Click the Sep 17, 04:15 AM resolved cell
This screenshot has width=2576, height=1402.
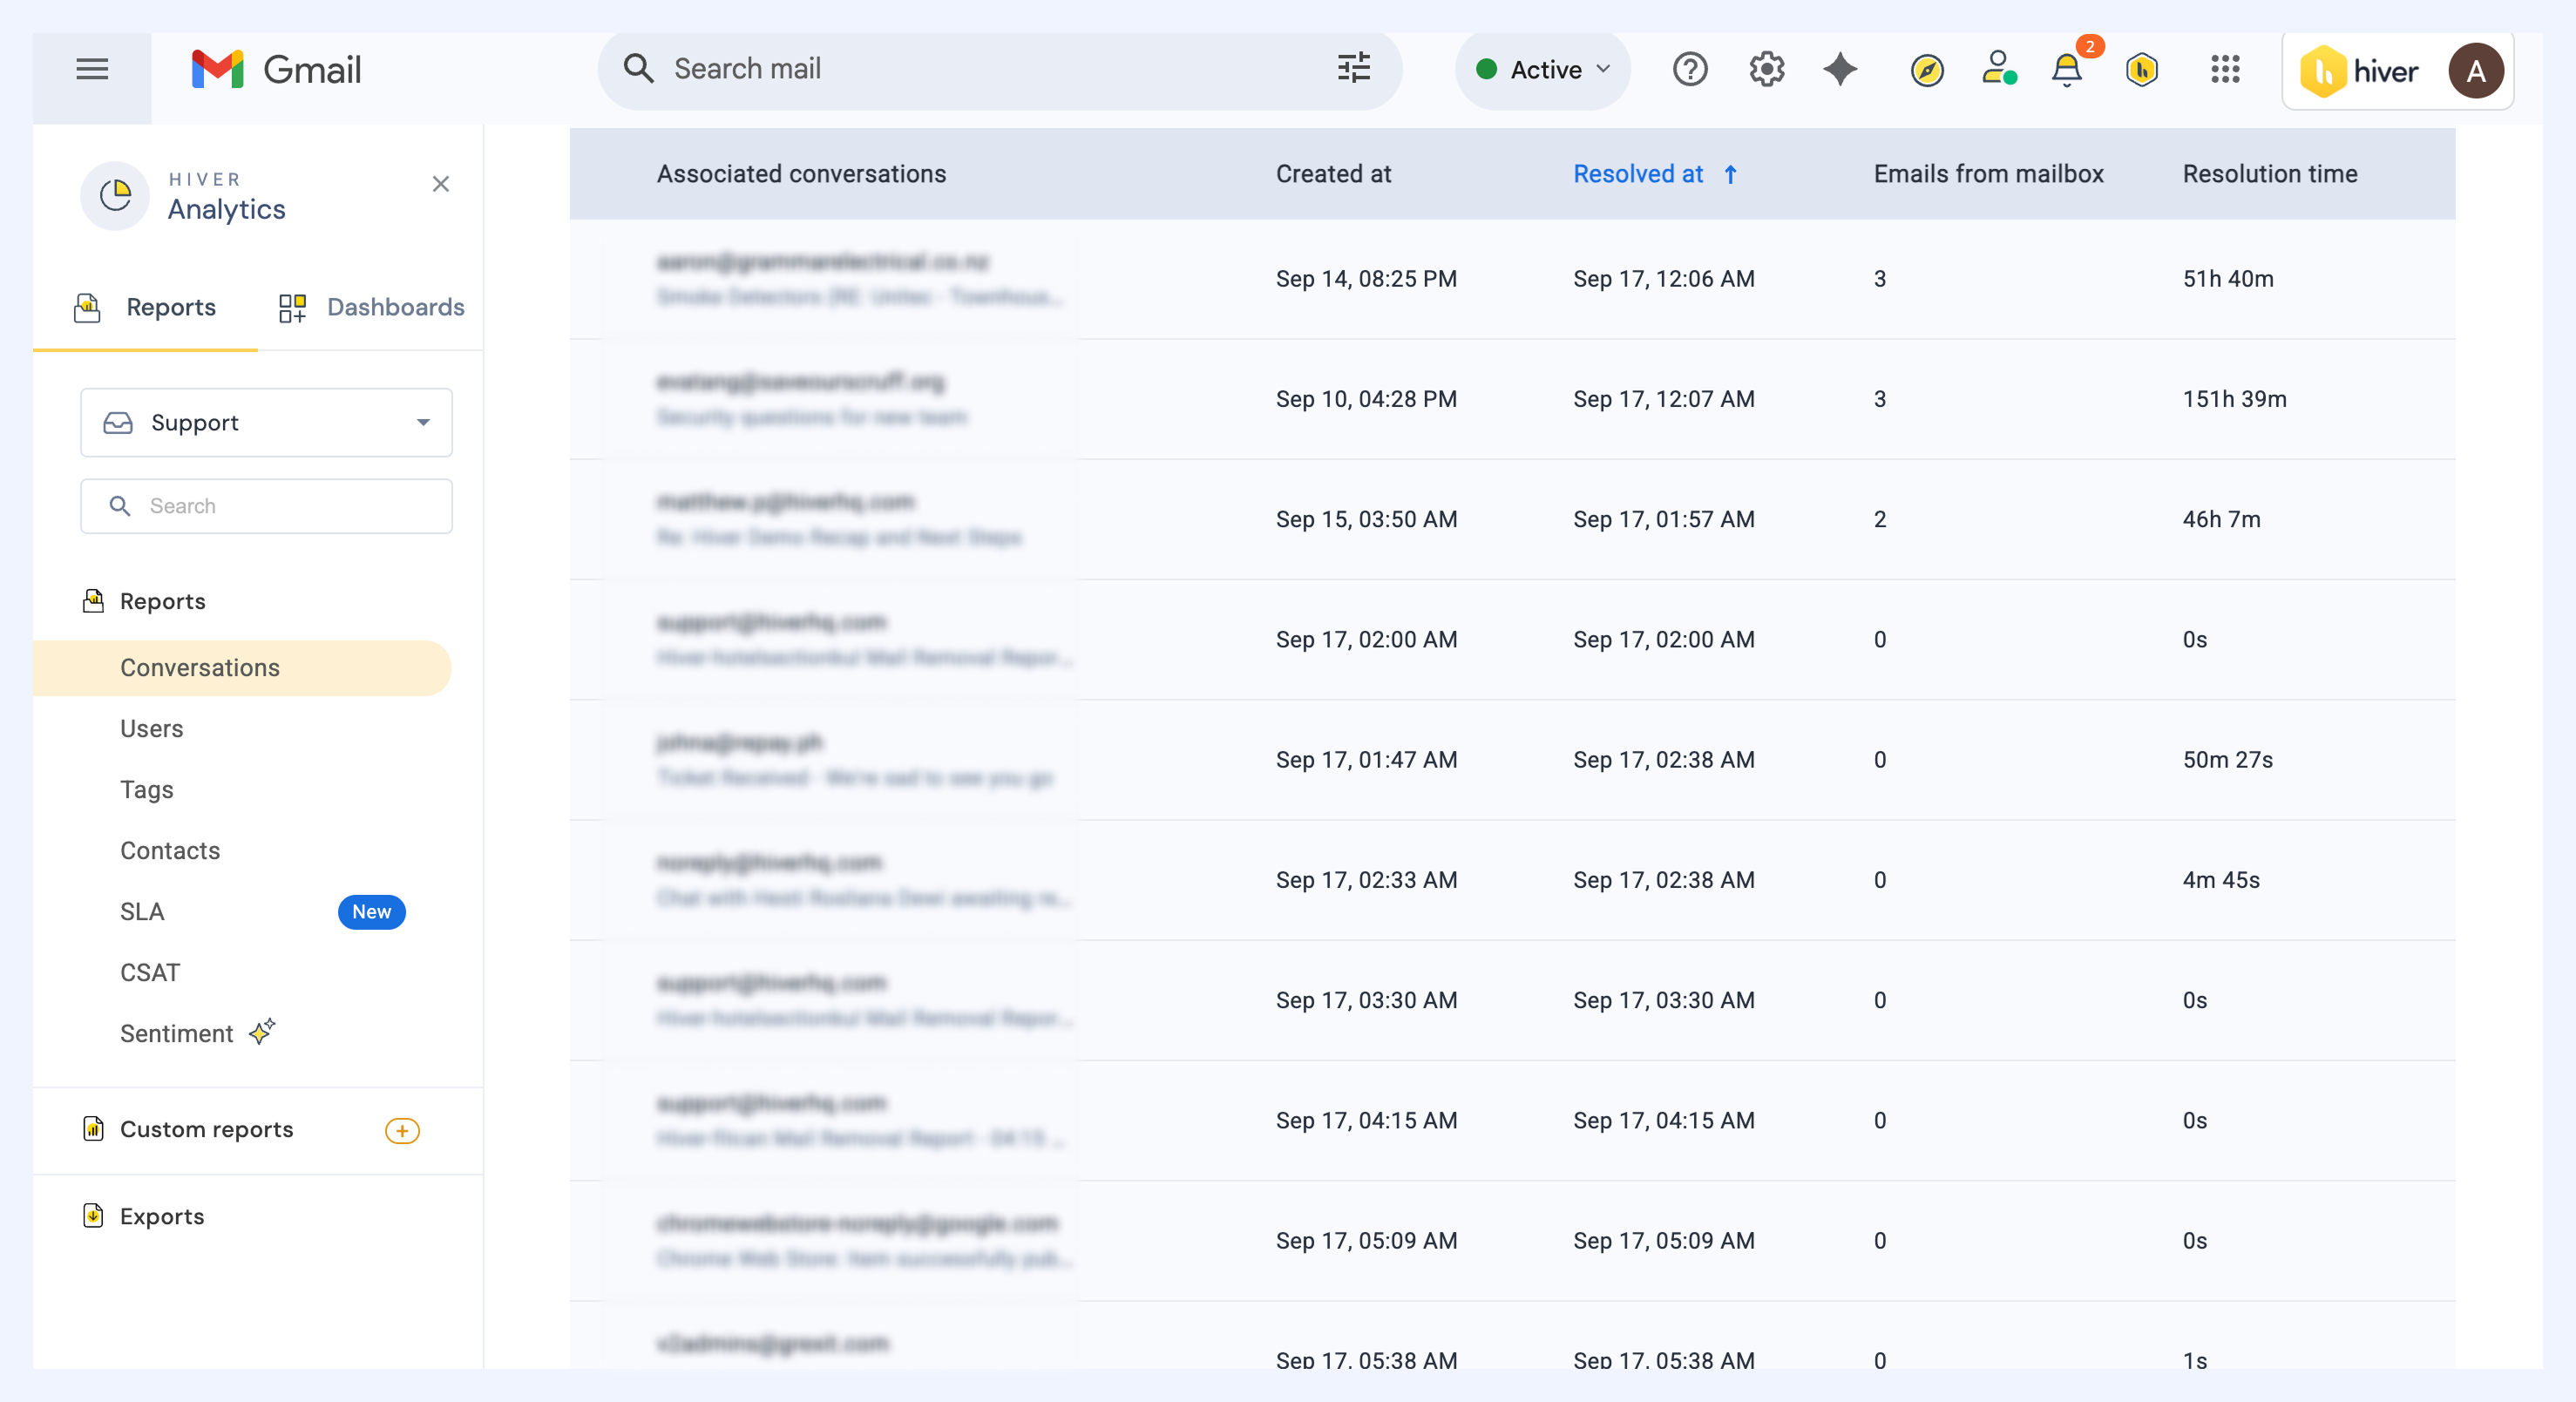[1664, 1120]
